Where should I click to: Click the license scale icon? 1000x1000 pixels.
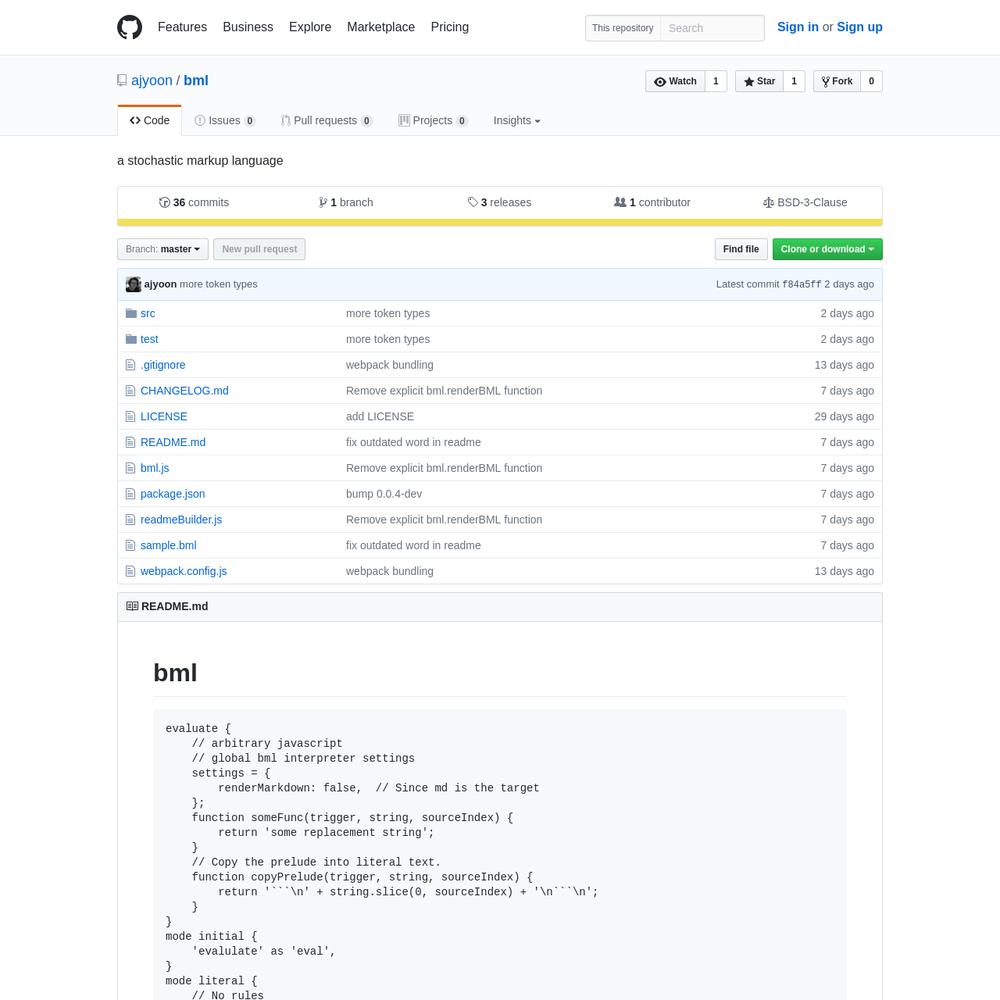tap(768, 202)
